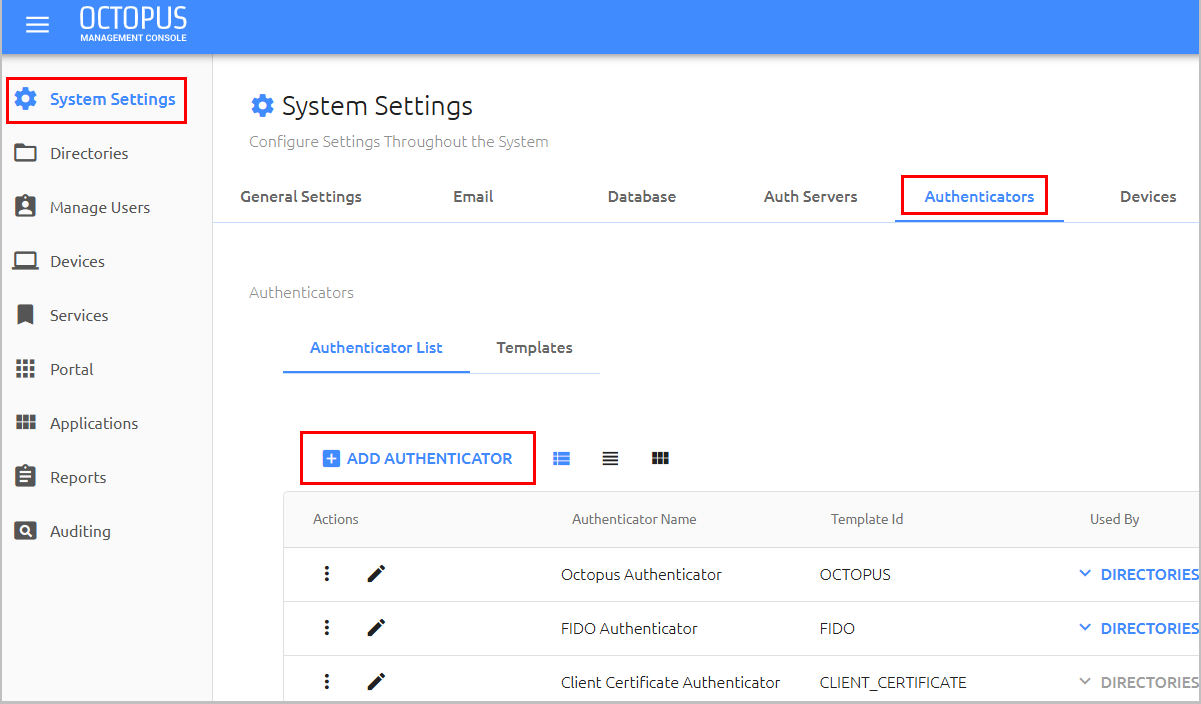Click the gear icon beside System Settings heading
1201x704 pixels.
(262, 106)
